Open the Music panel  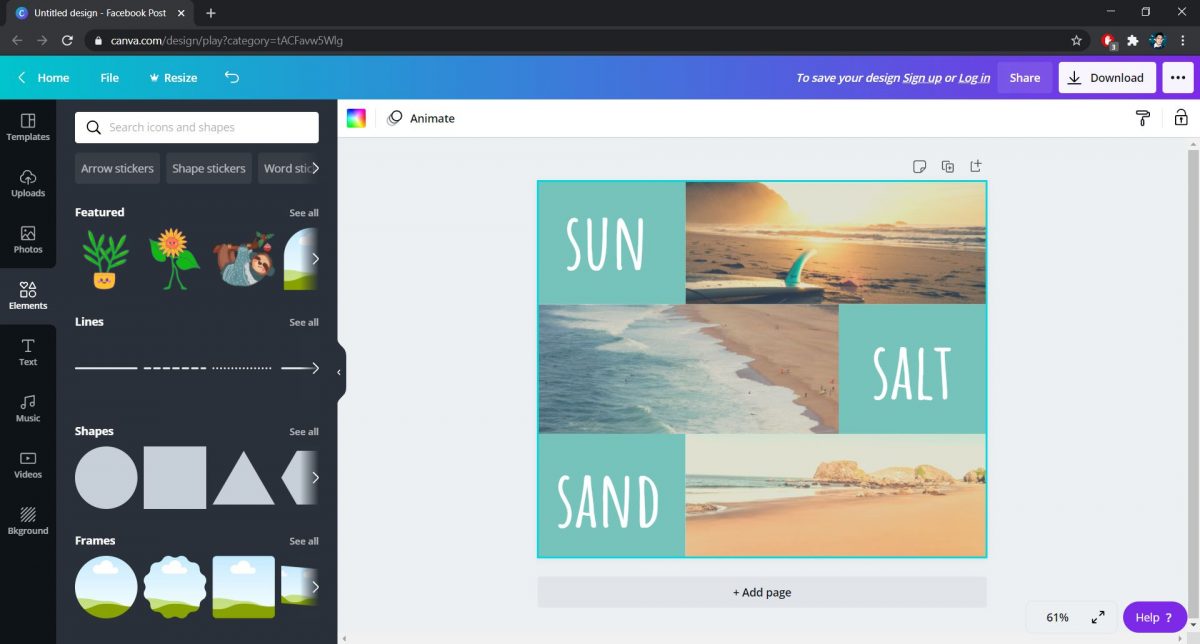pos(27,408)
